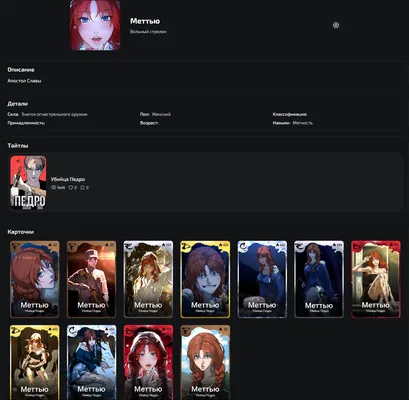Open the card with white coat among dark leaves
The width and height of the screenshot is (409, 400).
click(x=148, y=279)
